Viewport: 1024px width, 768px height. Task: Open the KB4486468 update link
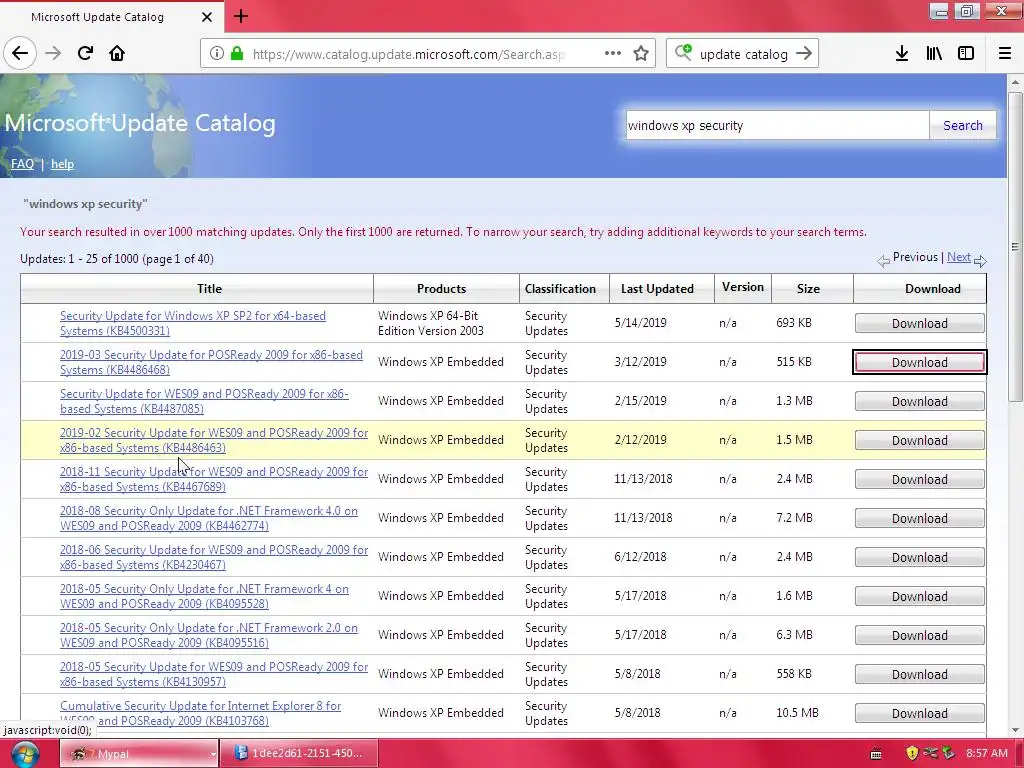[x=211, y=362]
